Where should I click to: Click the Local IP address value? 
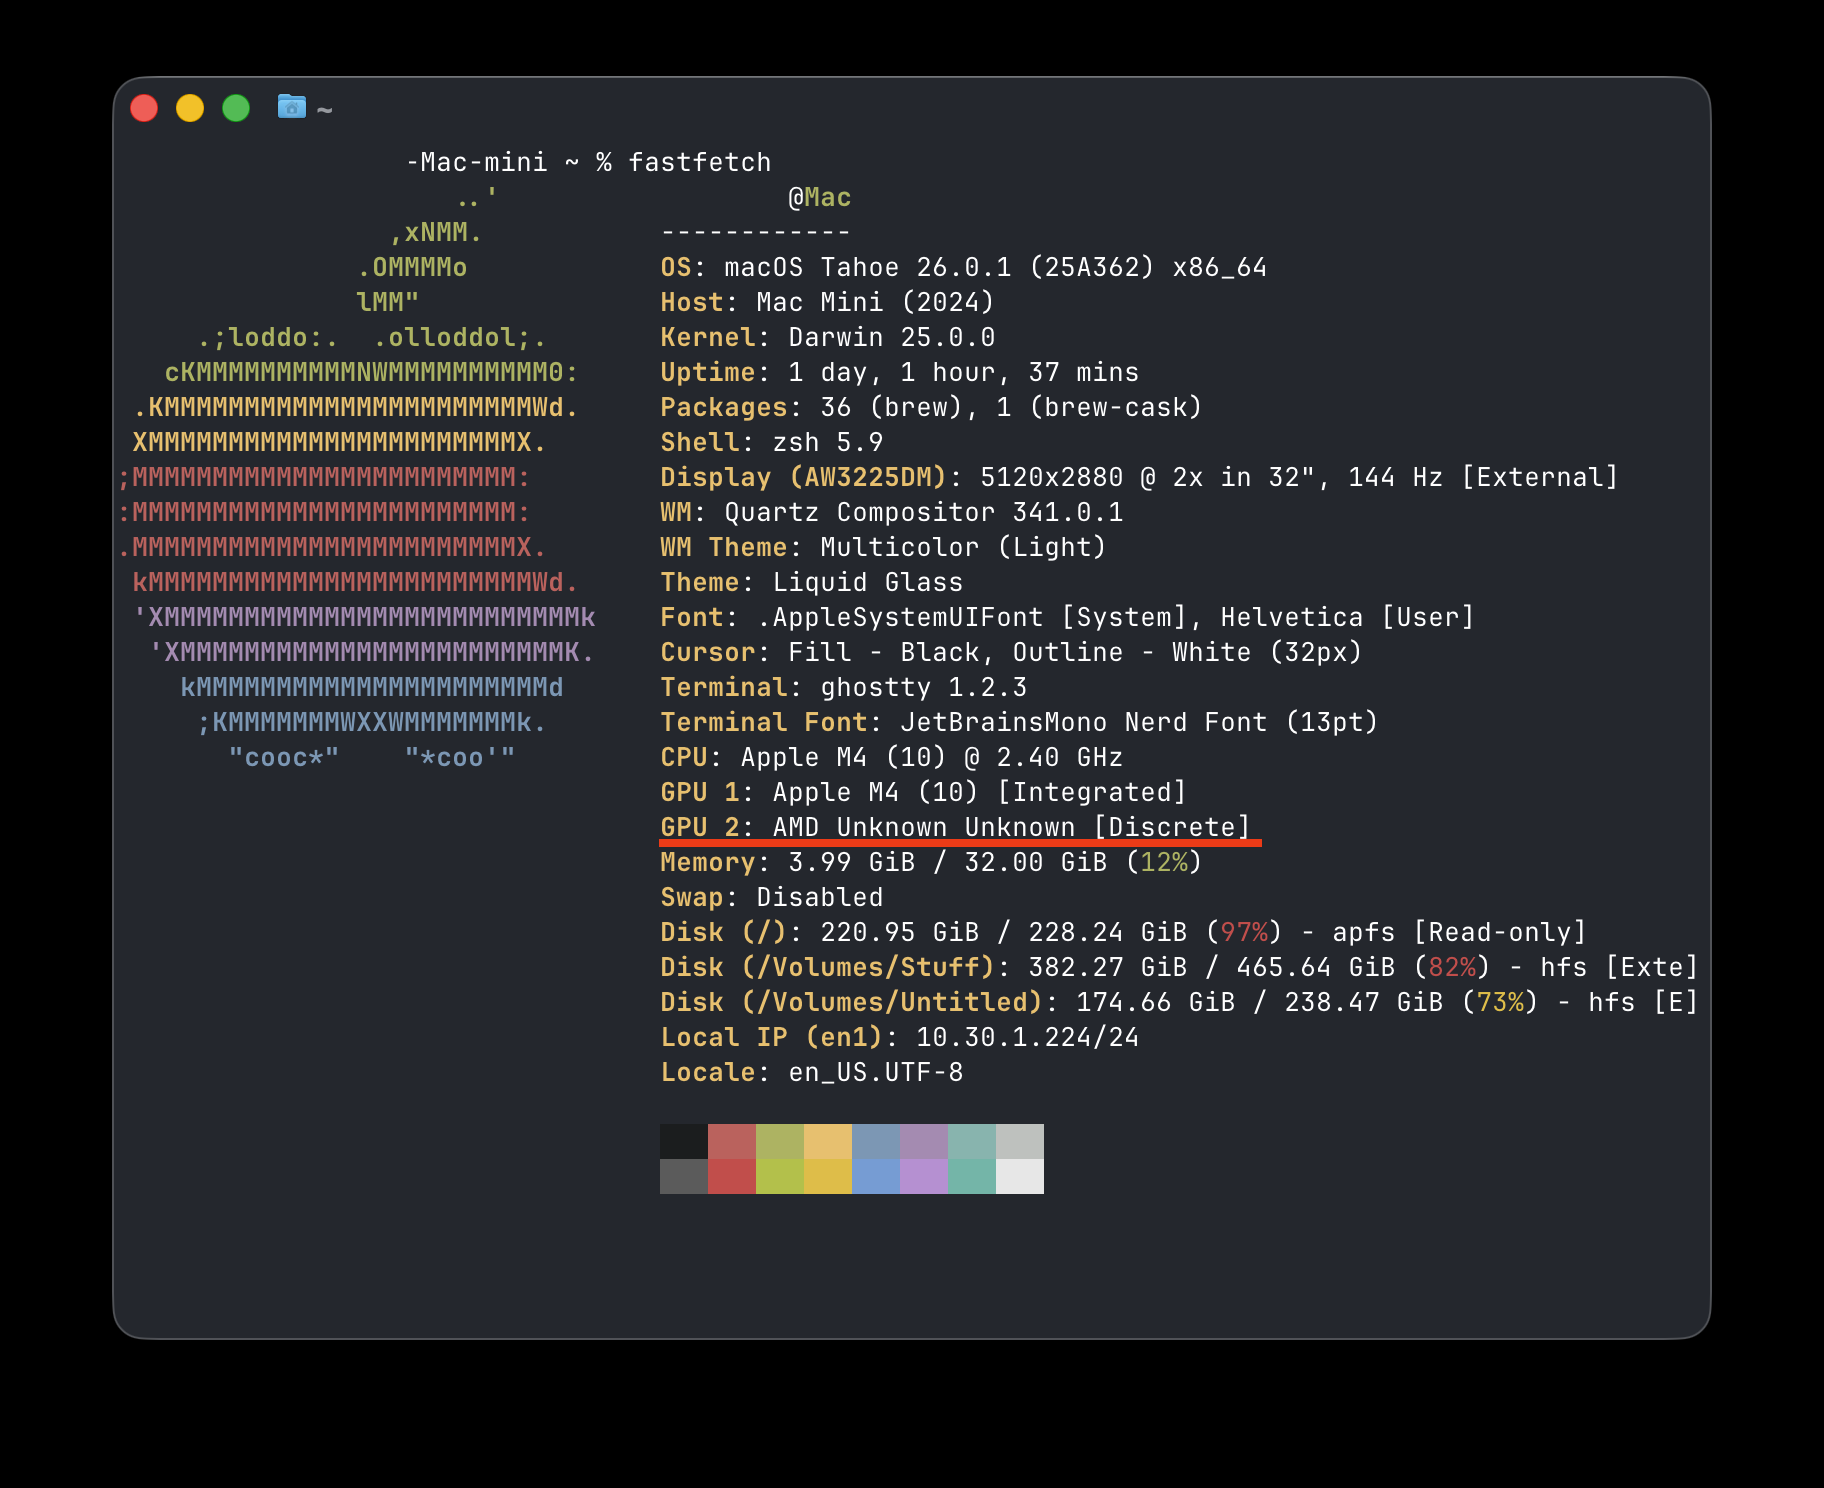click(1025, 1037)
